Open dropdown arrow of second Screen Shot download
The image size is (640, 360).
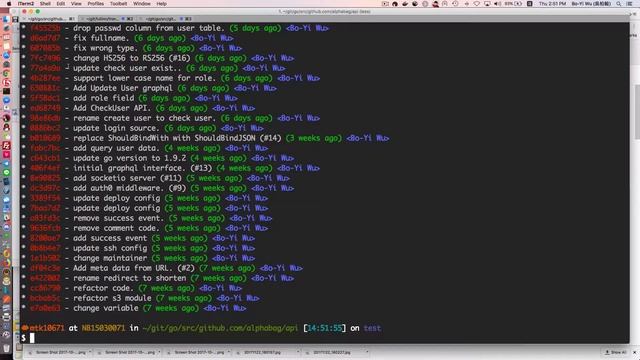click(x=159, y=352)
